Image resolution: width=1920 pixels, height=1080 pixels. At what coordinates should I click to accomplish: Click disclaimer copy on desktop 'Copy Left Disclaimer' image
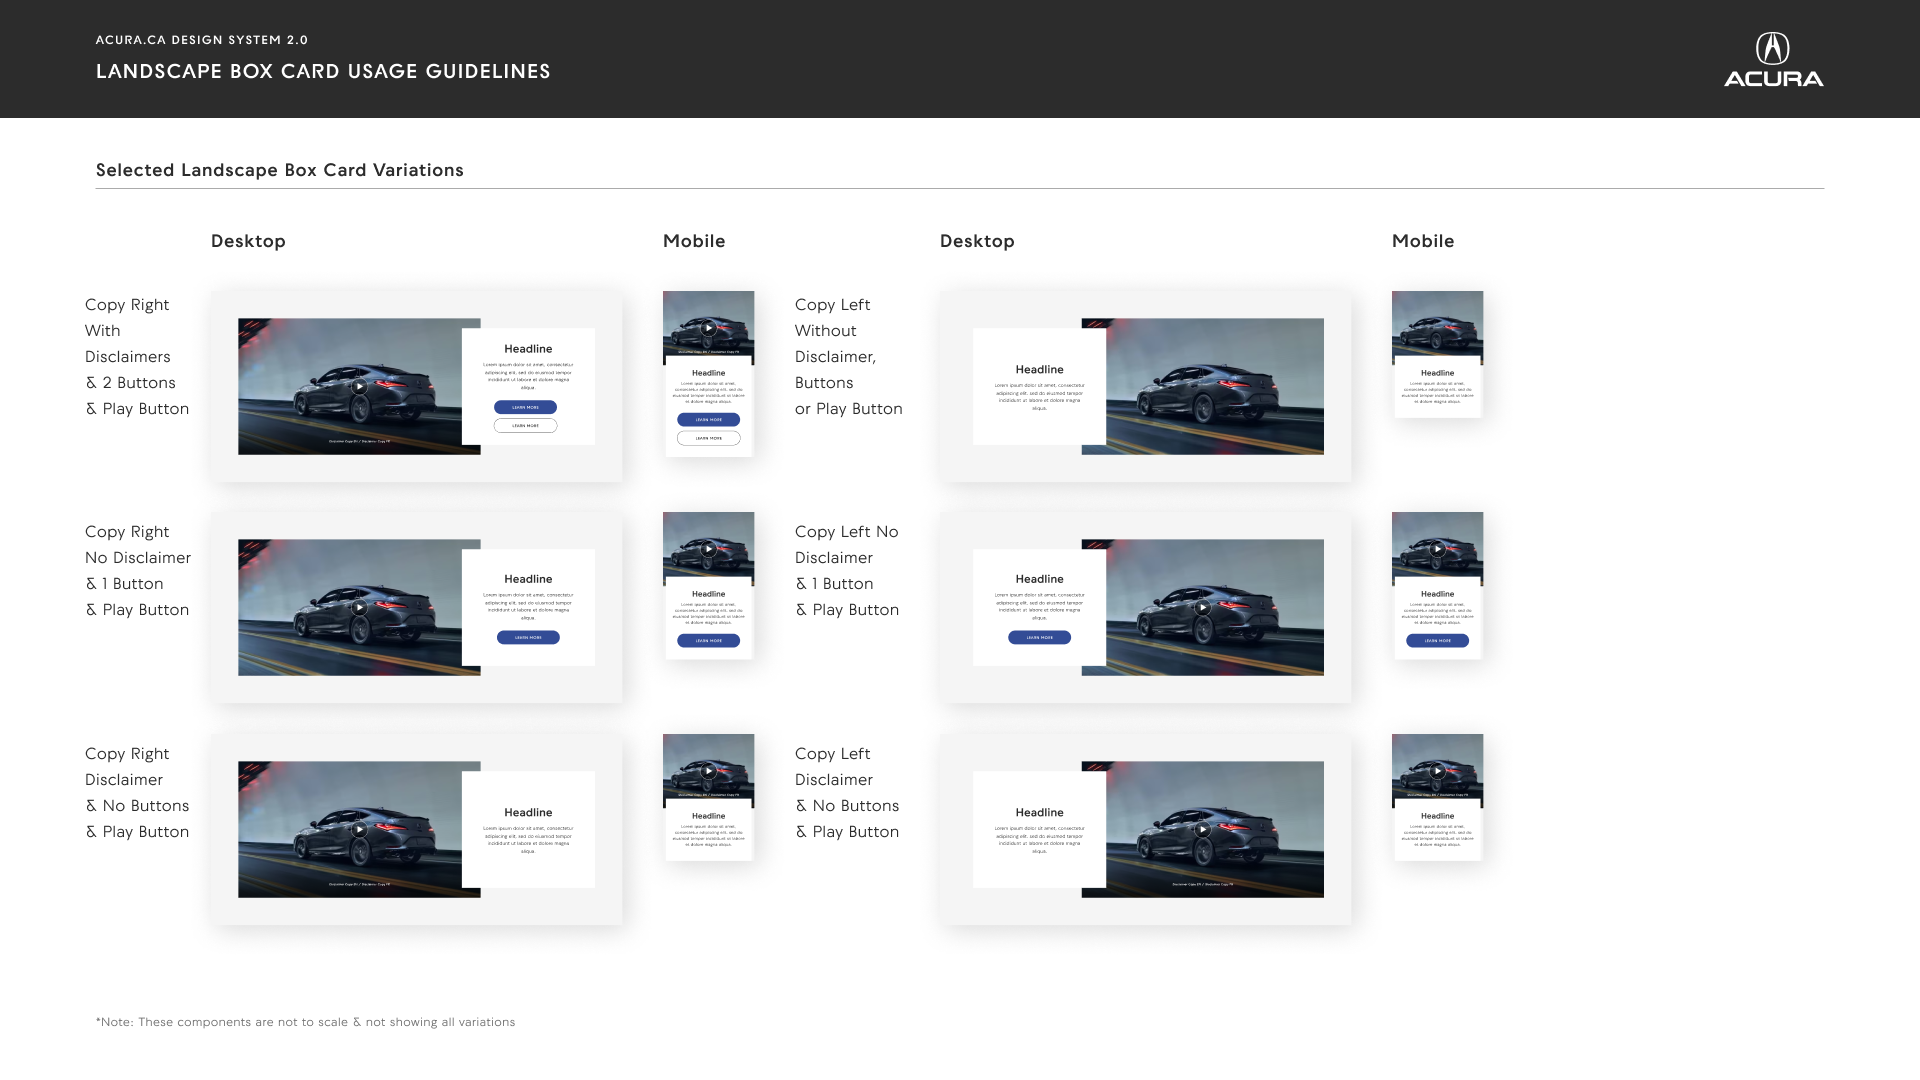(1203, 884)
